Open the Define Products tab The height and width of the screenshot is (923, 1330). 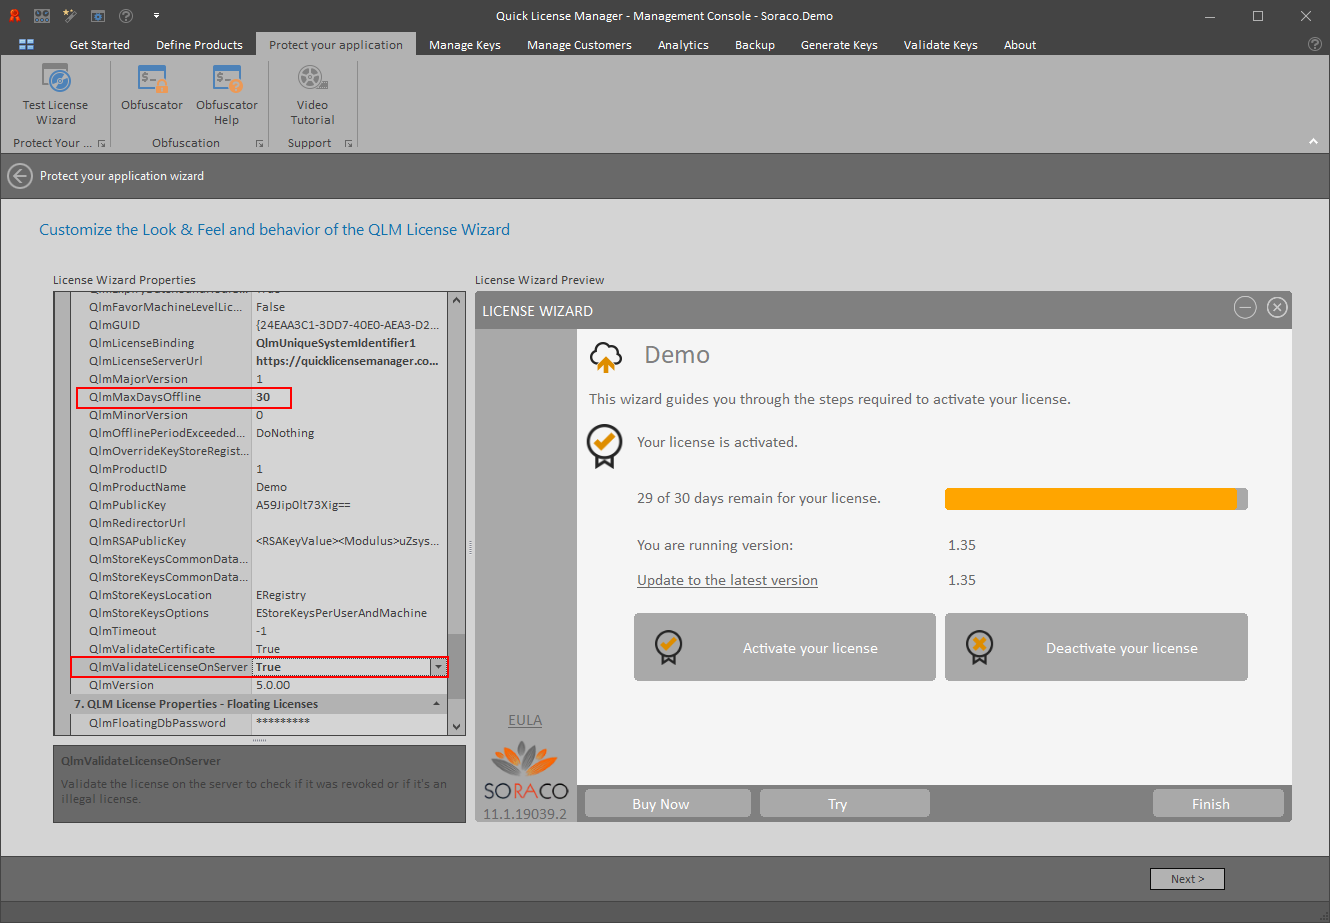[199, 45]
